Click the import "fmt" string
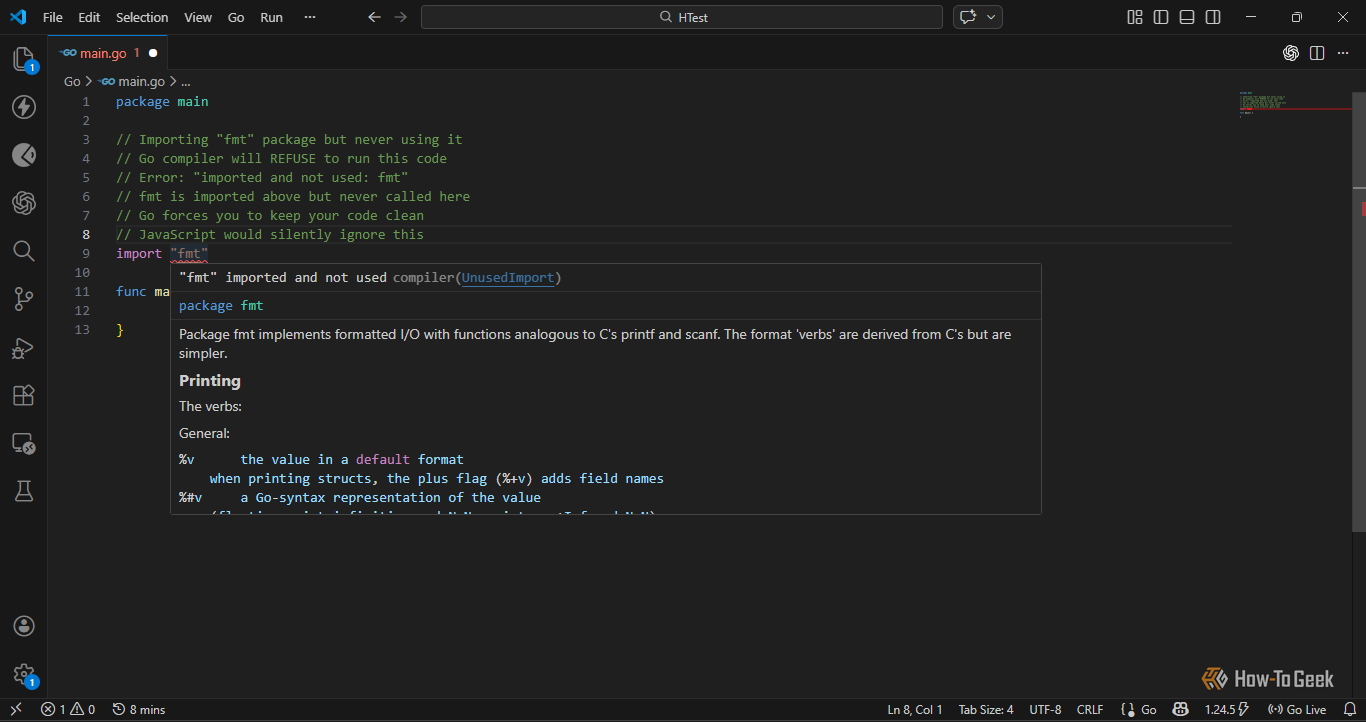The height and width of the screenshot is (722, 1366). coord(189,254)
